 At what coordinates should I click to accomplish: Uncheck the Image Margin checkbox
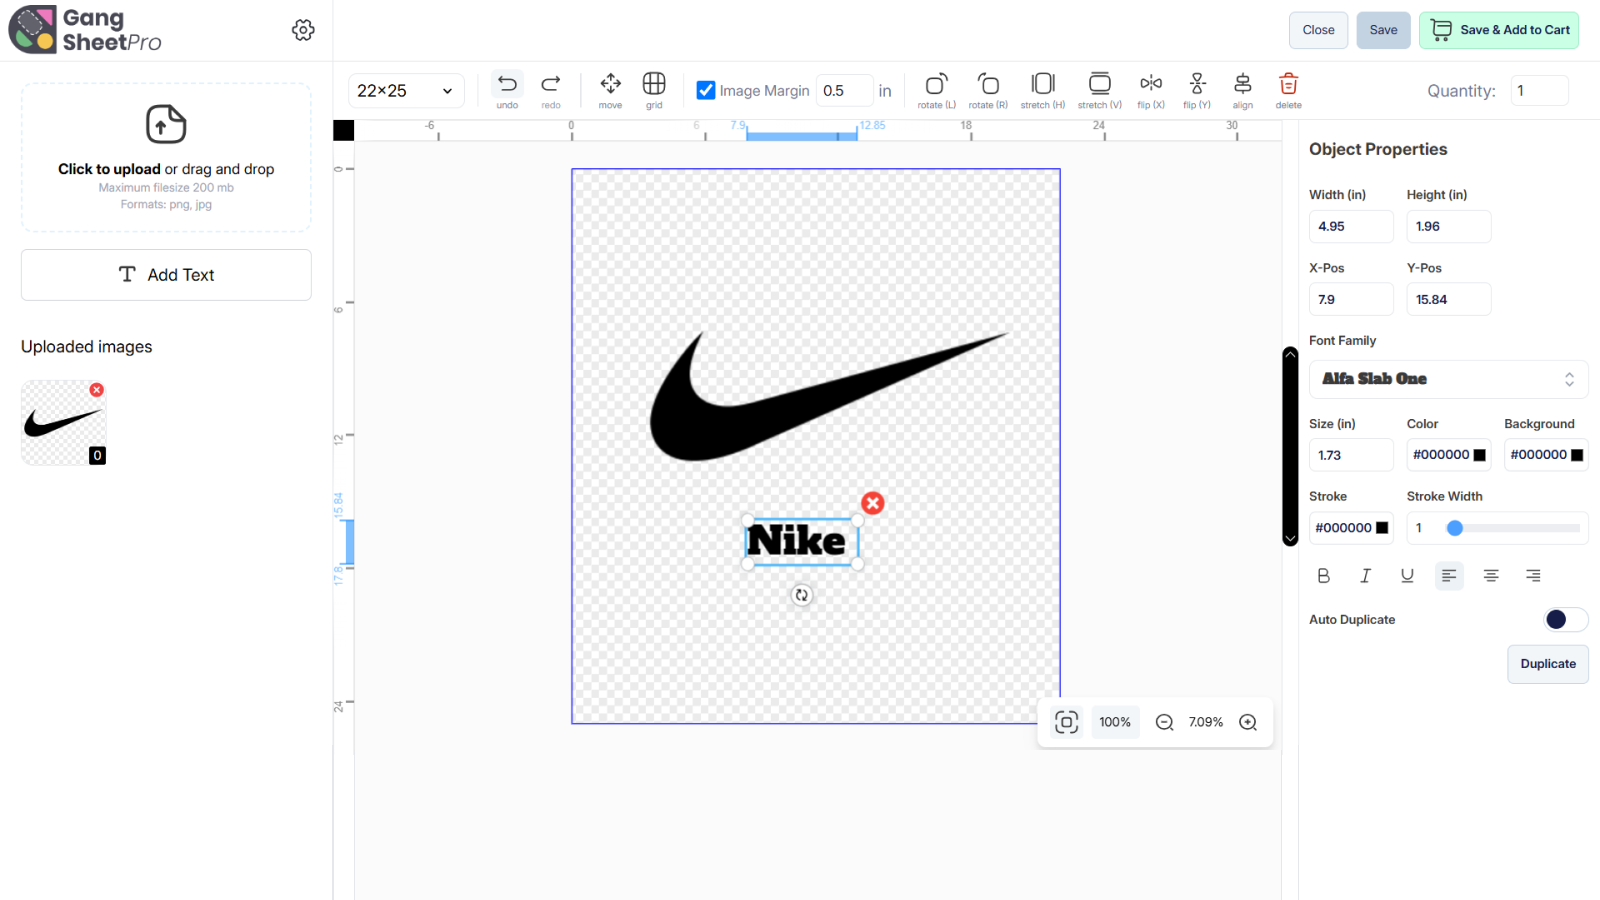[707, 90]
